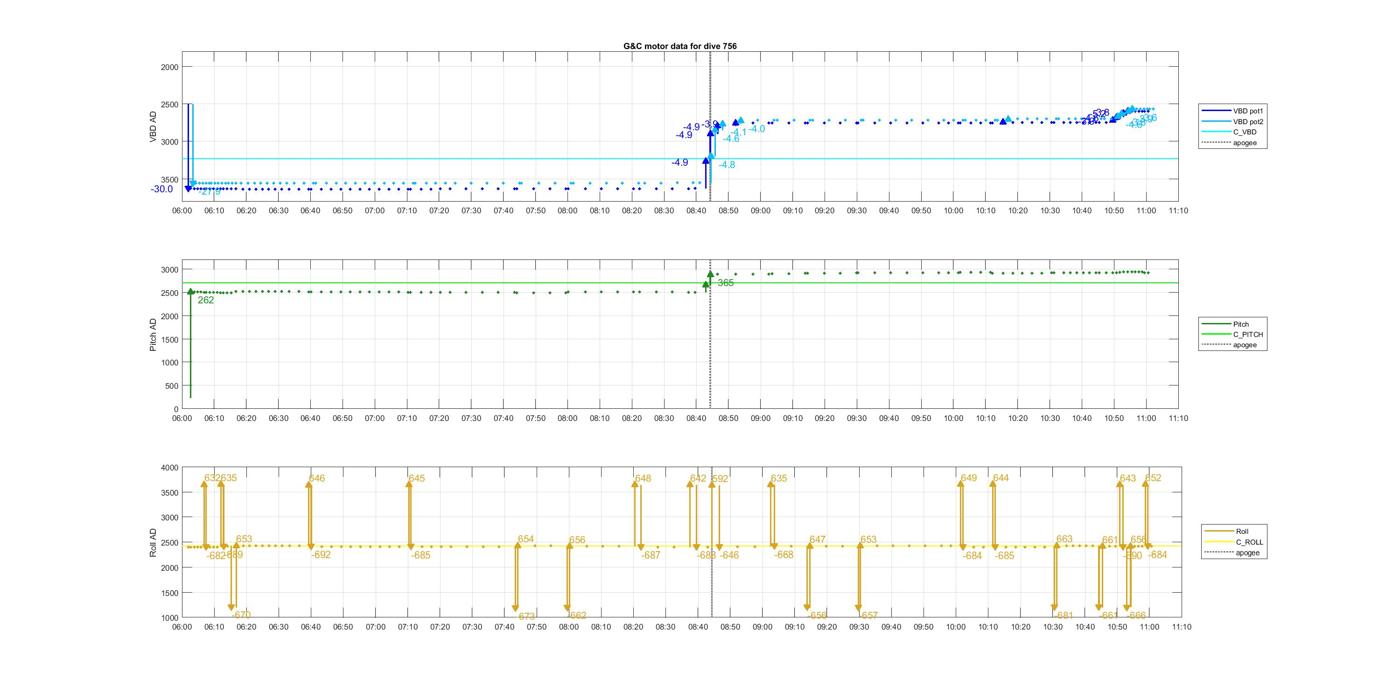Click the "Pitch AD" y-axis label

[x=153, y=334]
